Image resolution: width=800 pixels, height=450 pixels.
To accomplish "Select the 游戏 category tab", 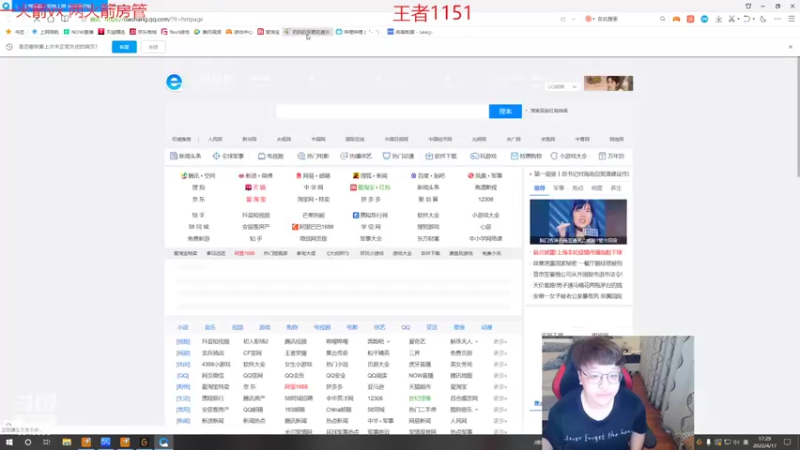I will pos(265,328).
